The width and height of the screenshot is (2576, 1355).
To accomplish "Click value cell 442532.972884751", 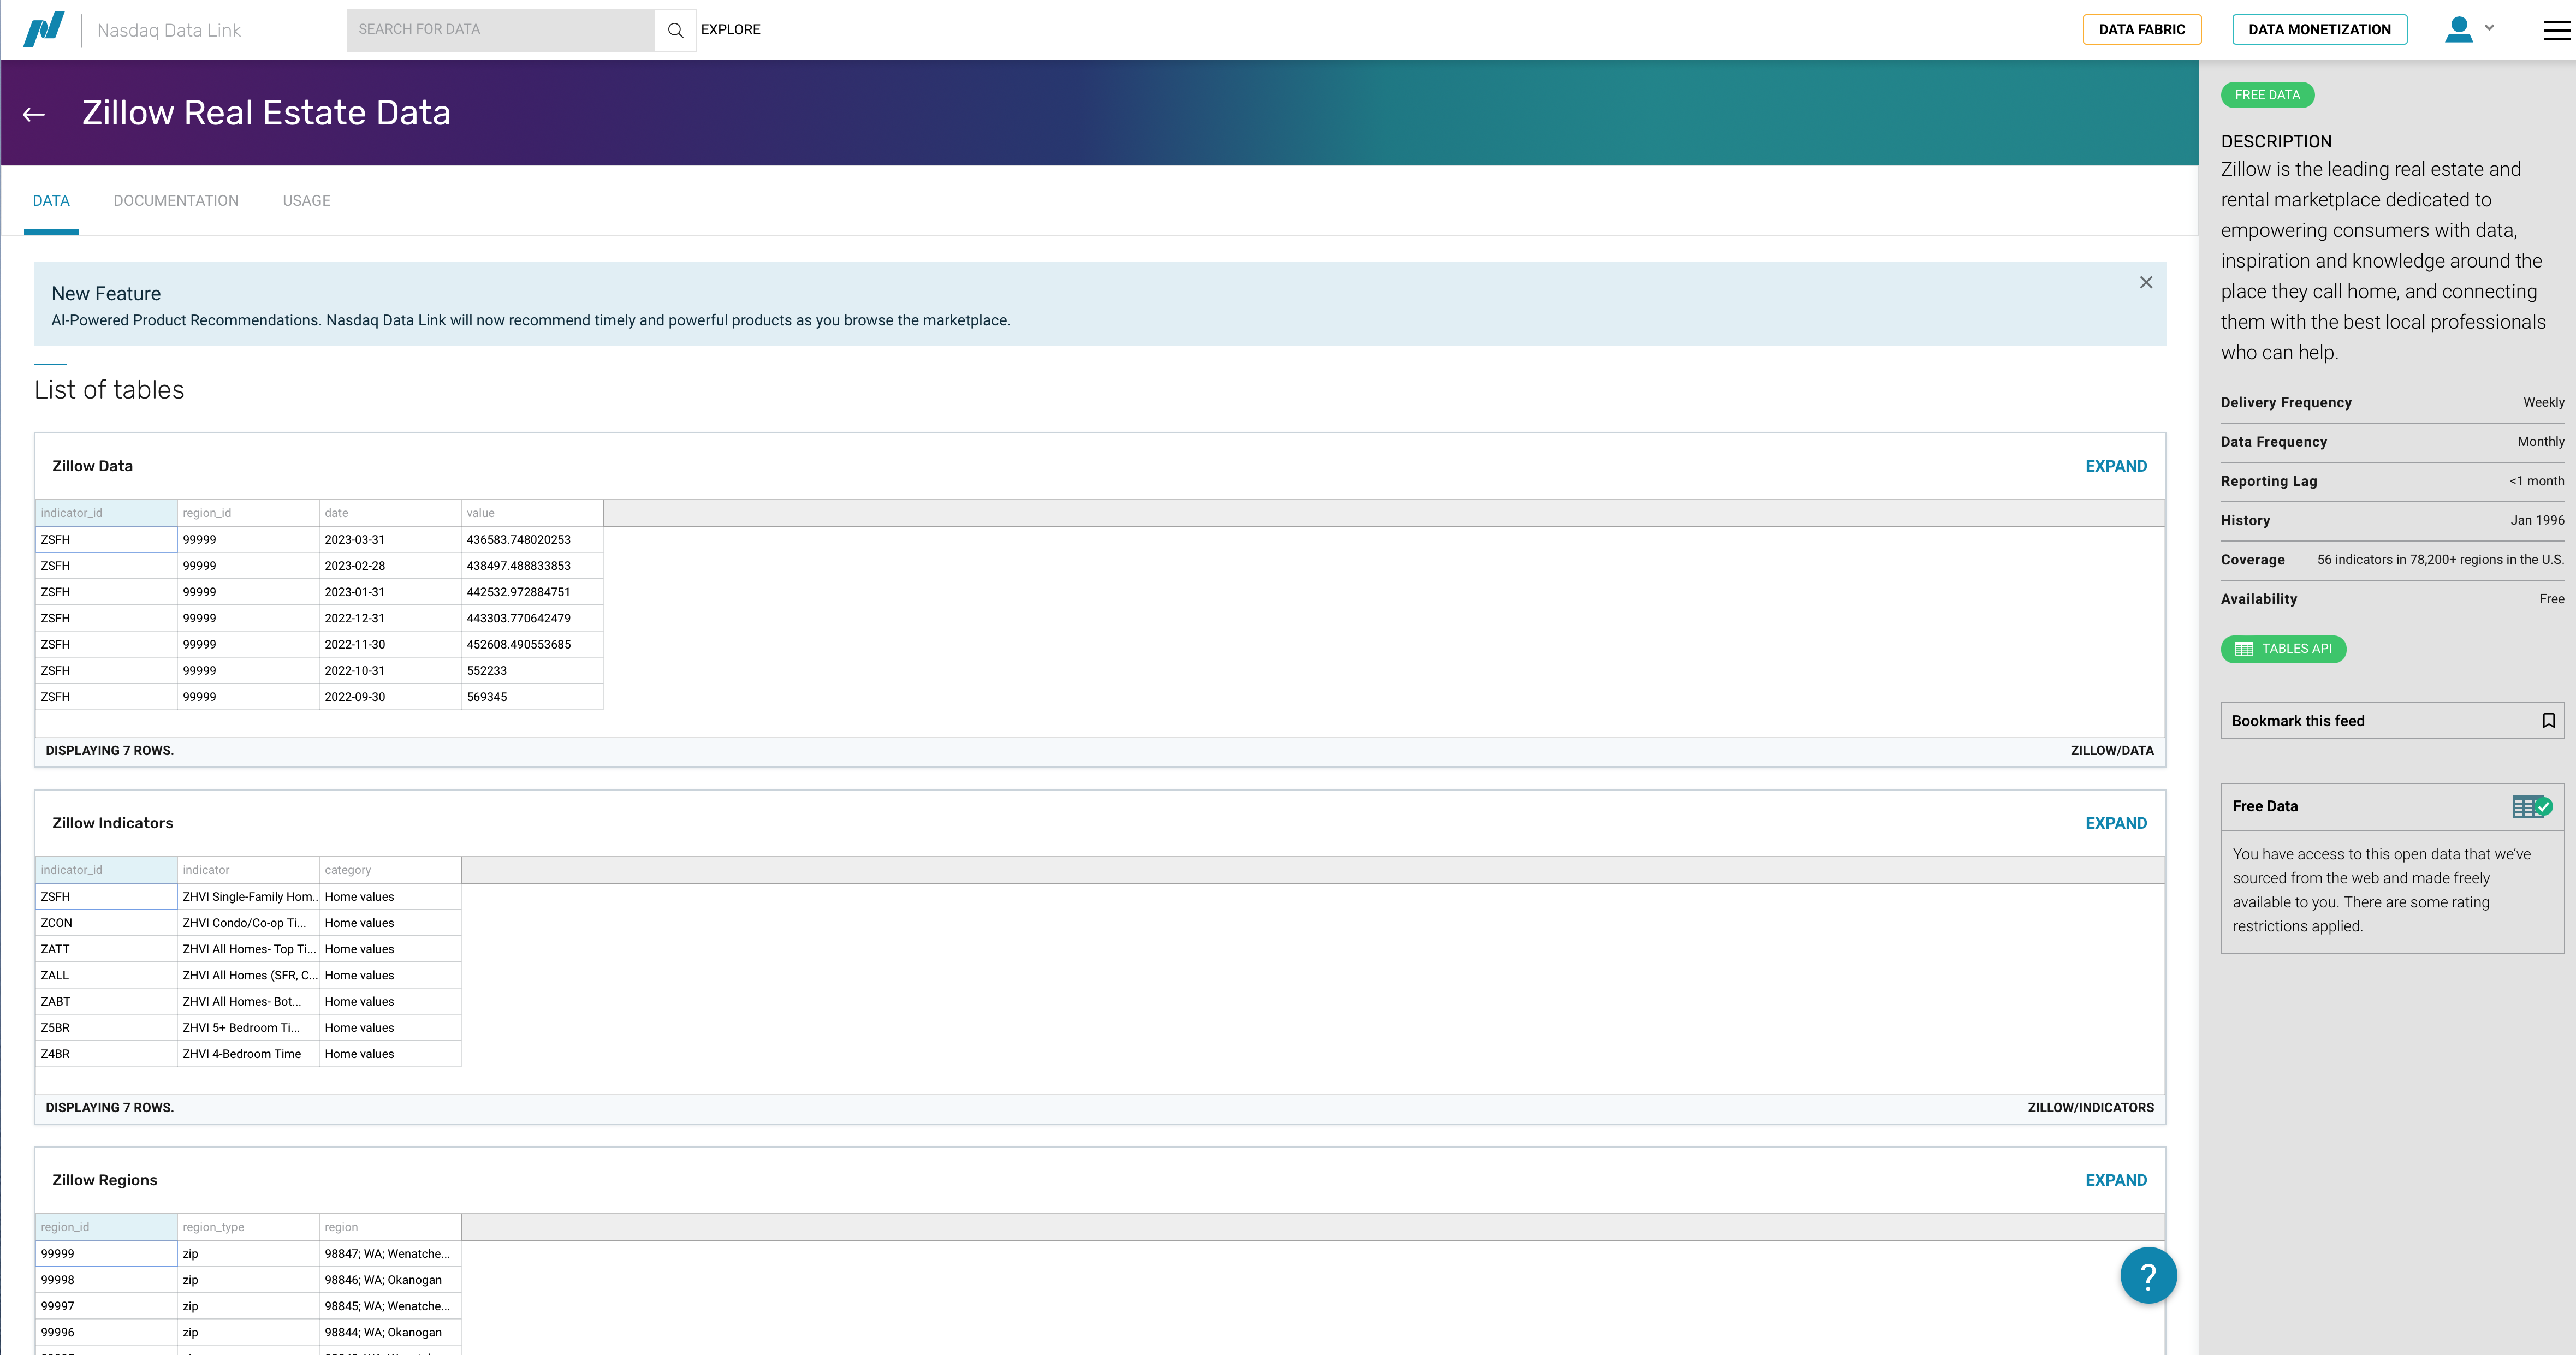I will 532,592.
